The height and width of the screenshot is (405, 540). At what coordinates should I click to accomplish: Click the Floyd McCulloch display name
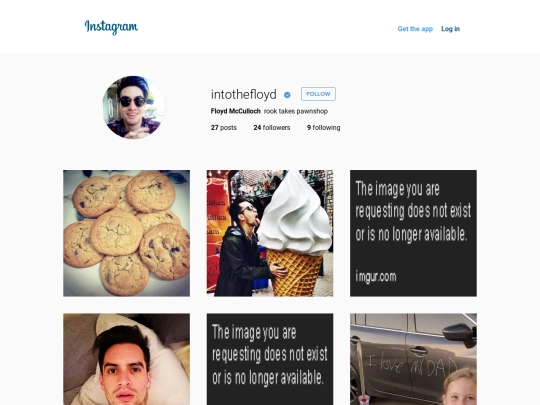point(236,111)
